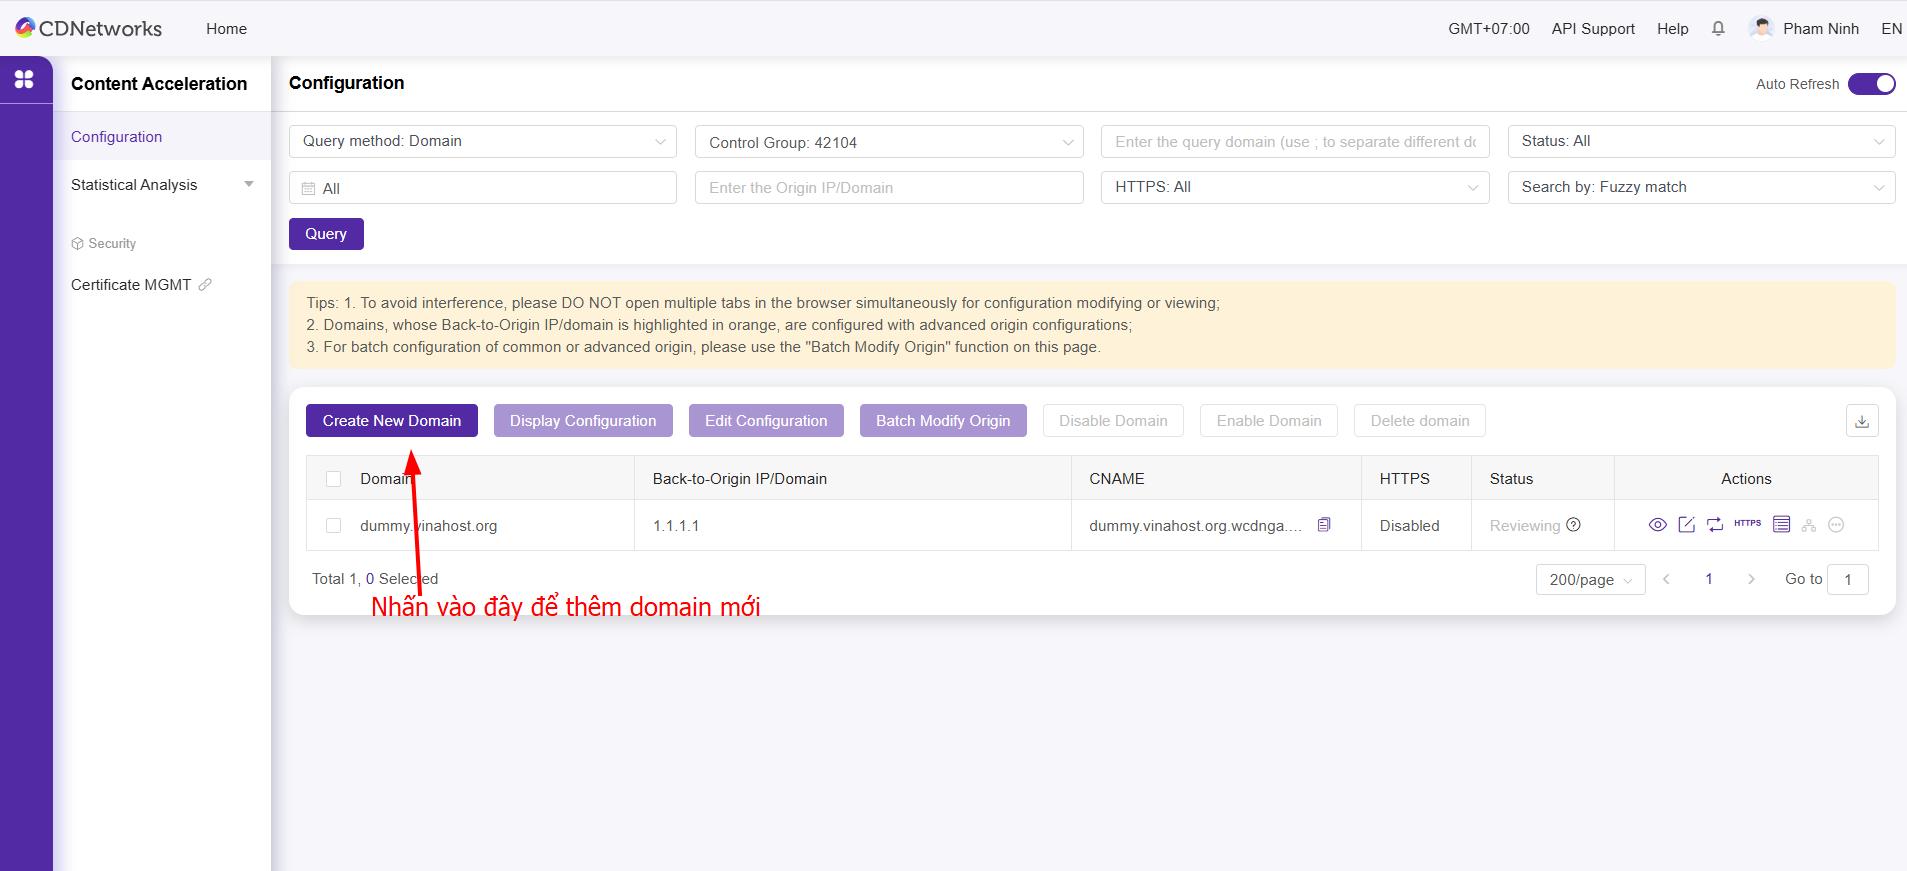Viewport: 1907px width, 871px height.
Task: Check the dummy.vinahost.org row checkbox
Action: point(334,526)
